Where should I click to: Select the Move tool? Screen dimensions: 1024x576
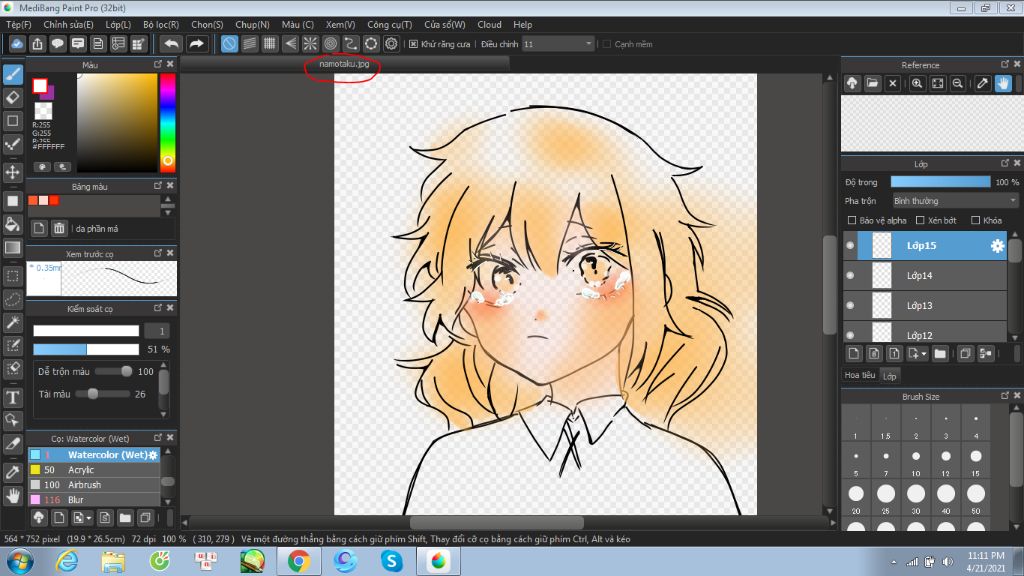[x=12, y=172]
